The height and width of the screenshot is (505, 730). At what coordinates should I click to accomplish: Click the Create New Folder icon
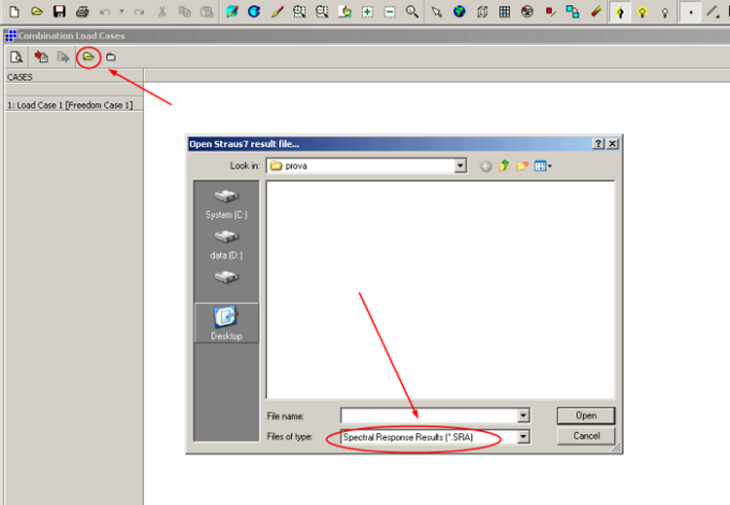coord(522,166)
